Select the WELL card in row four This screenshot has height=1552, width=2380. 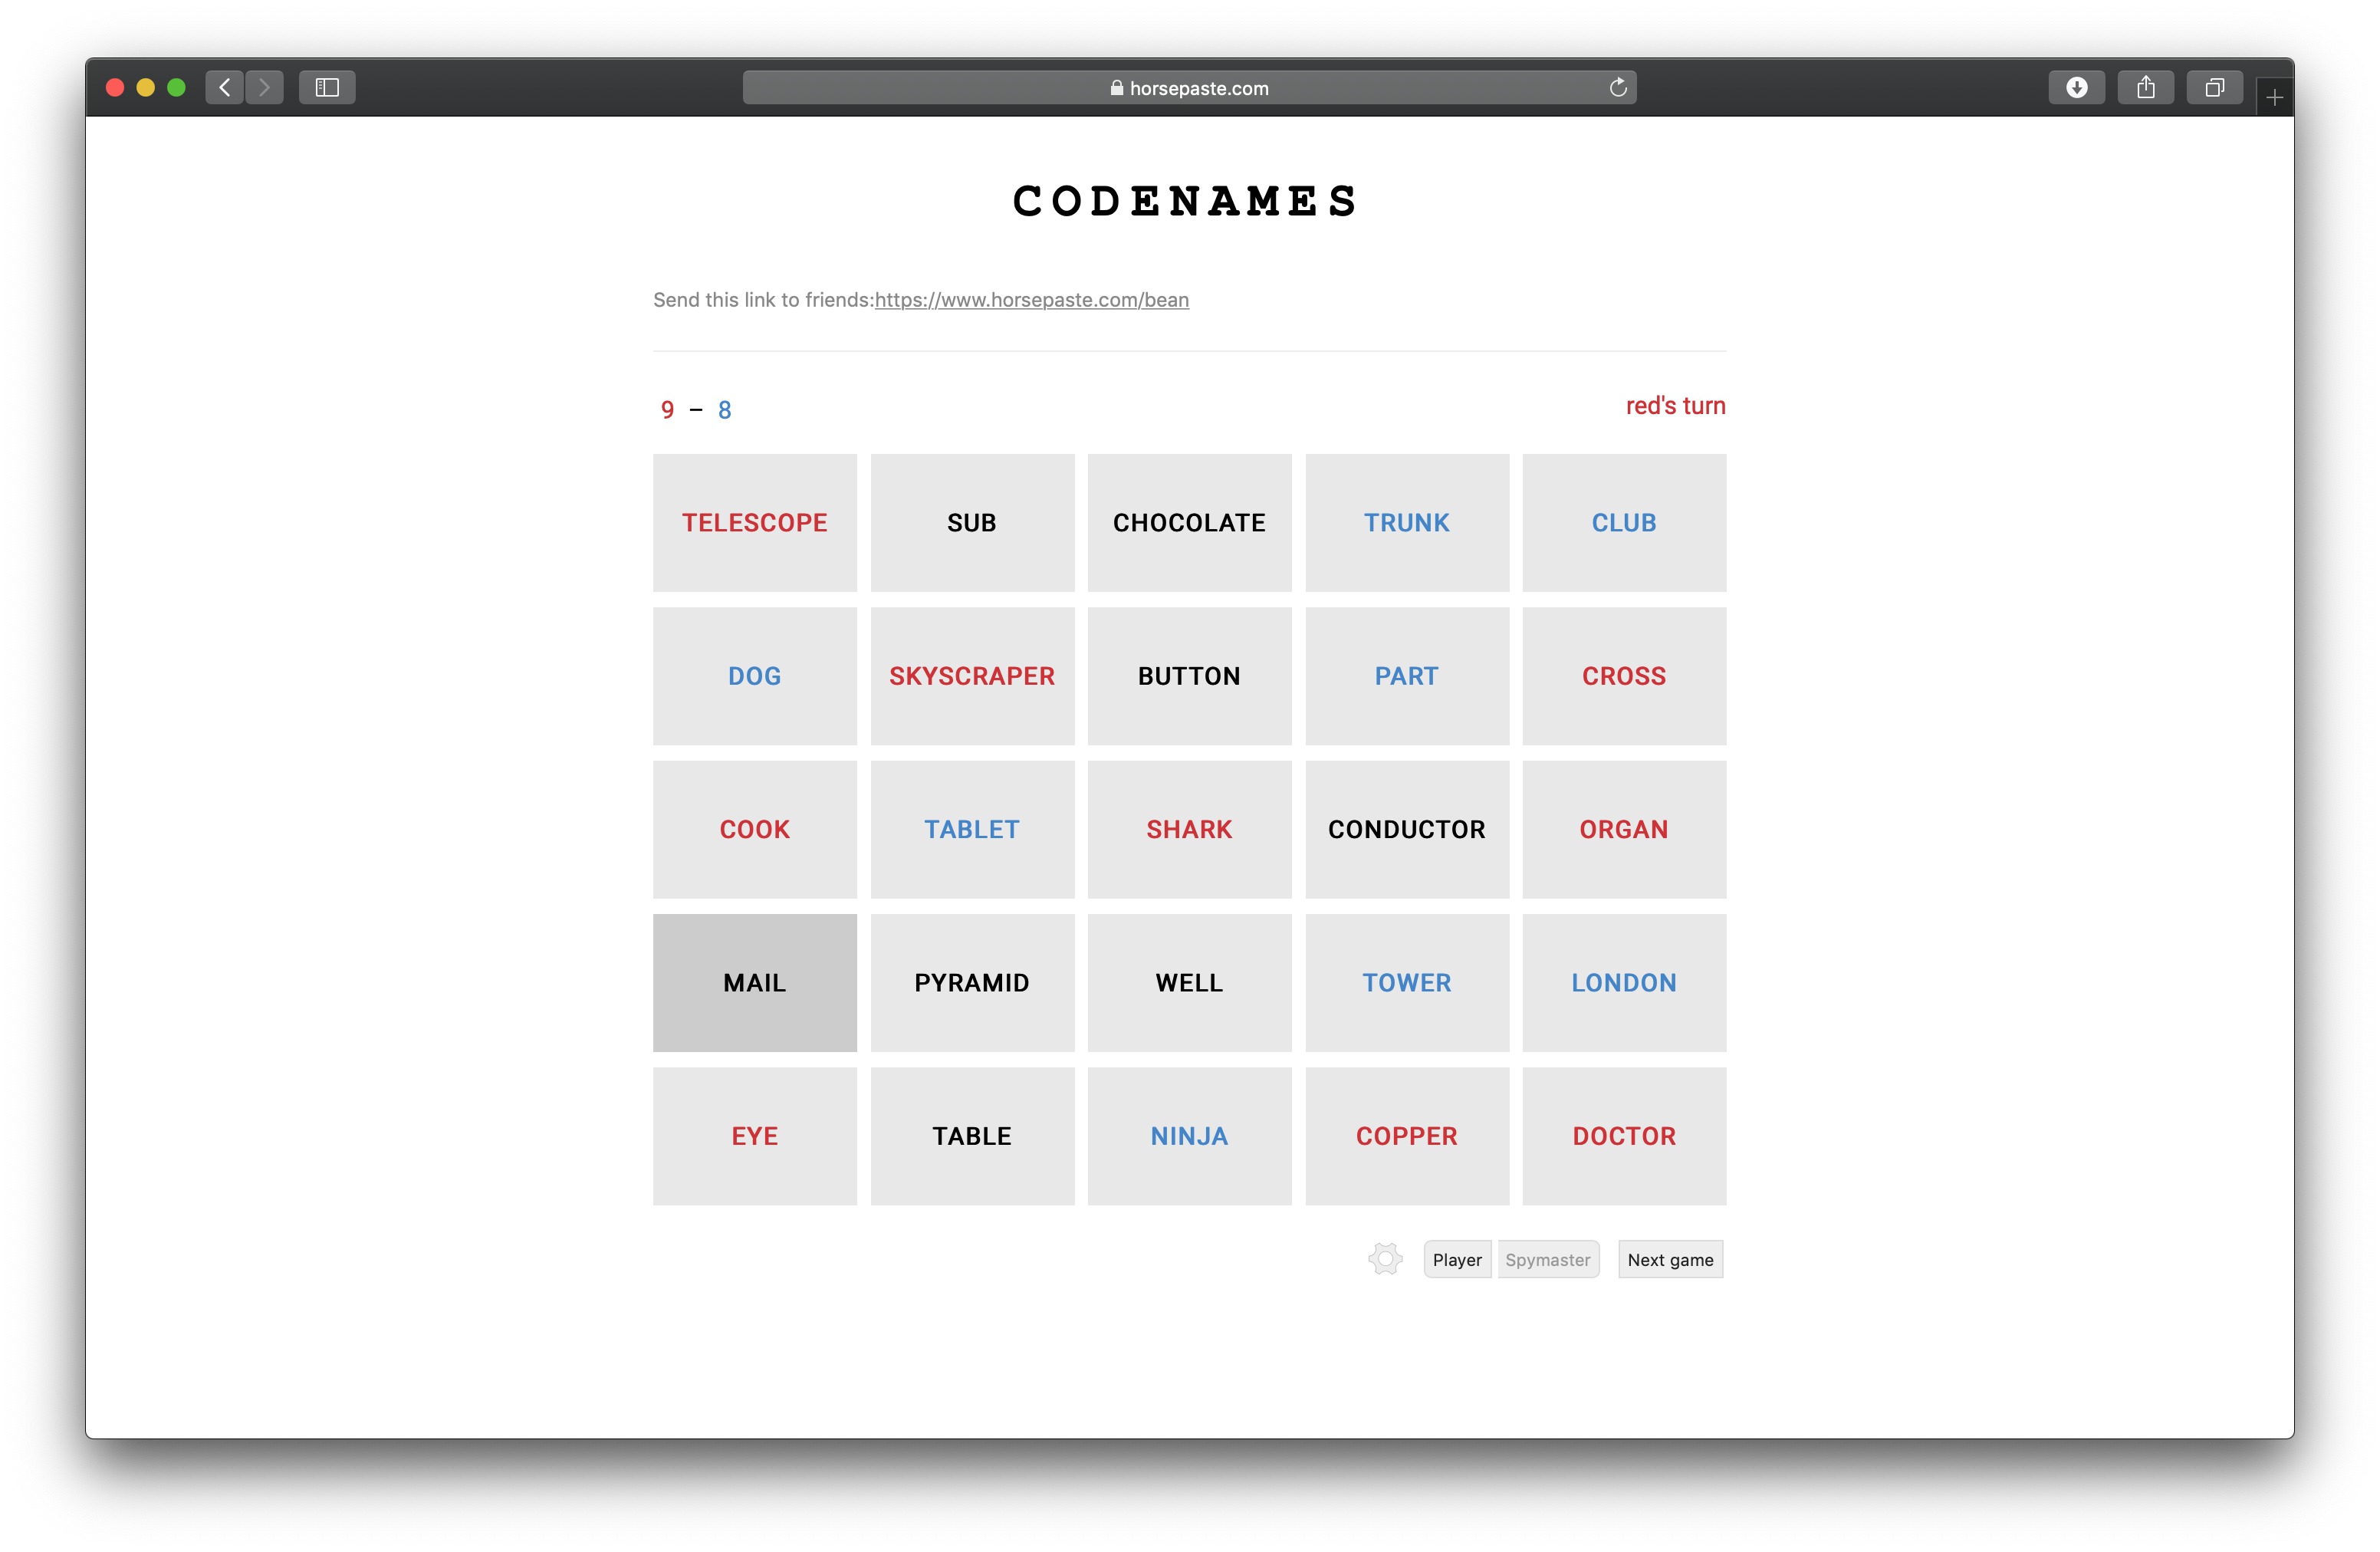[1188, 982]
